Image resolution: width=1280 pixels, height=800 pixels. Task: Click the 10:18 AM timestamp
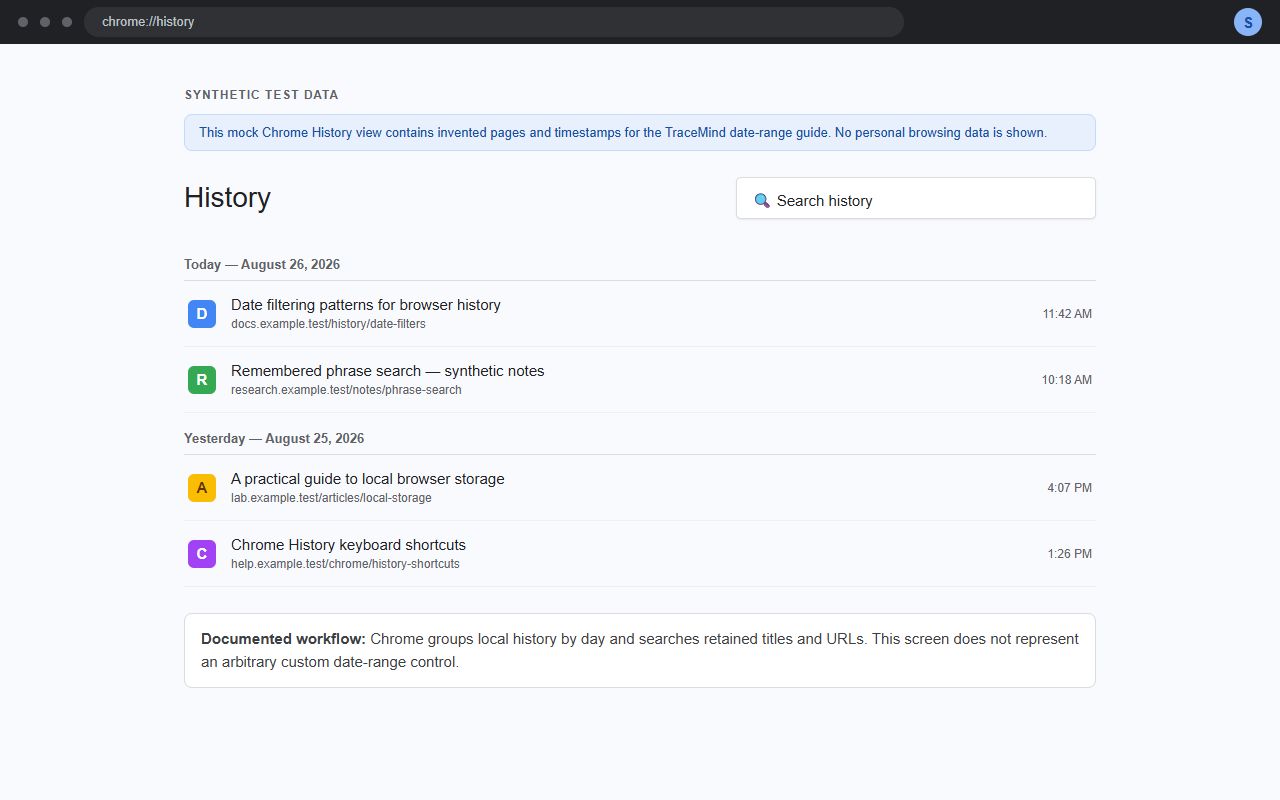[1067, 380]
